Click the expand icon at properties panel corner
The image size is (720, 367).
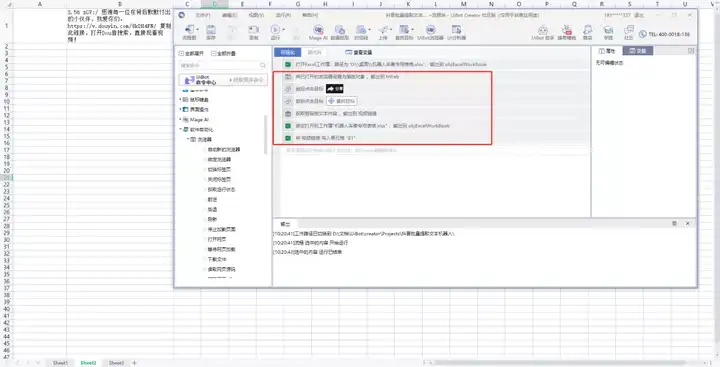[x=691, y=51]
